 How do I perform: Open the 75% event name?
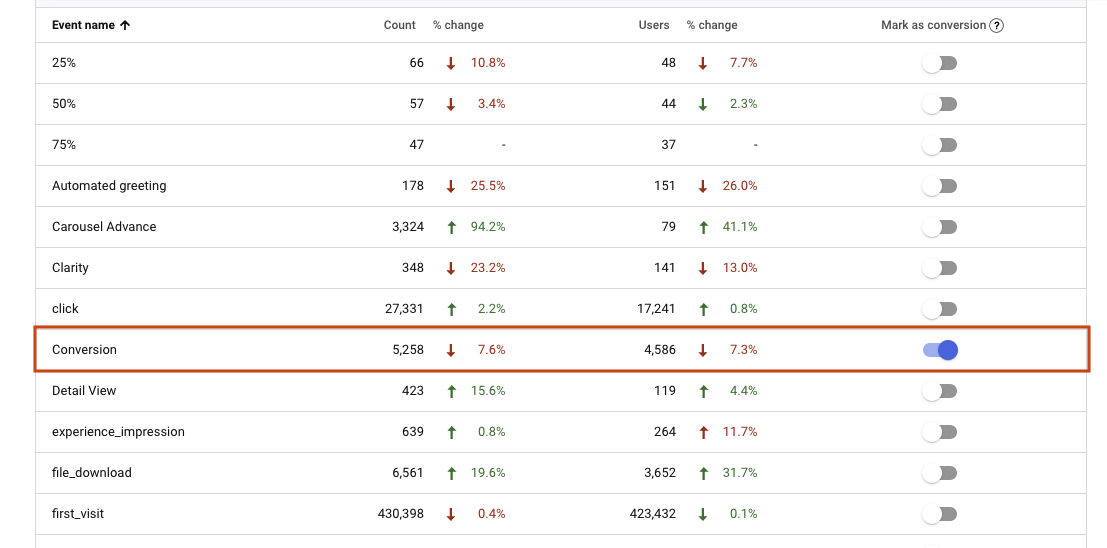pos(64,145)
